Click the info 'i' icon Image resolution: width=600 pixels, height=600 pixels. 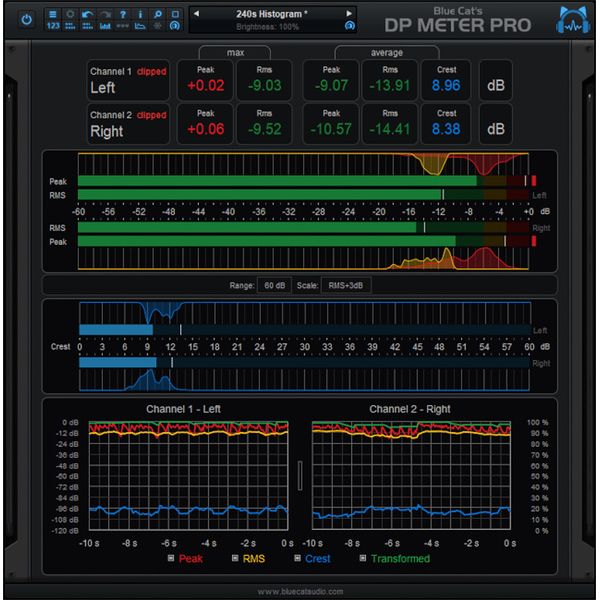coord(140,14)
